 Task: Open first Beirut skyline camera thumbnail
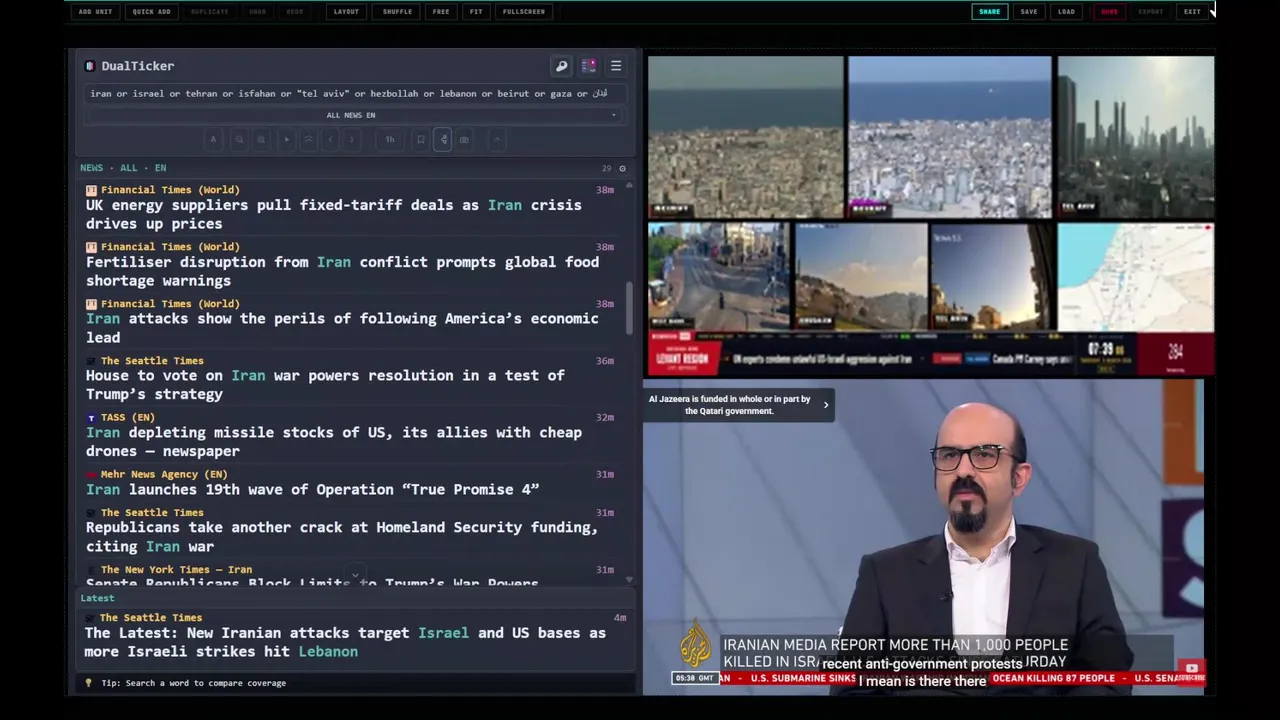(x=746, y=137)
